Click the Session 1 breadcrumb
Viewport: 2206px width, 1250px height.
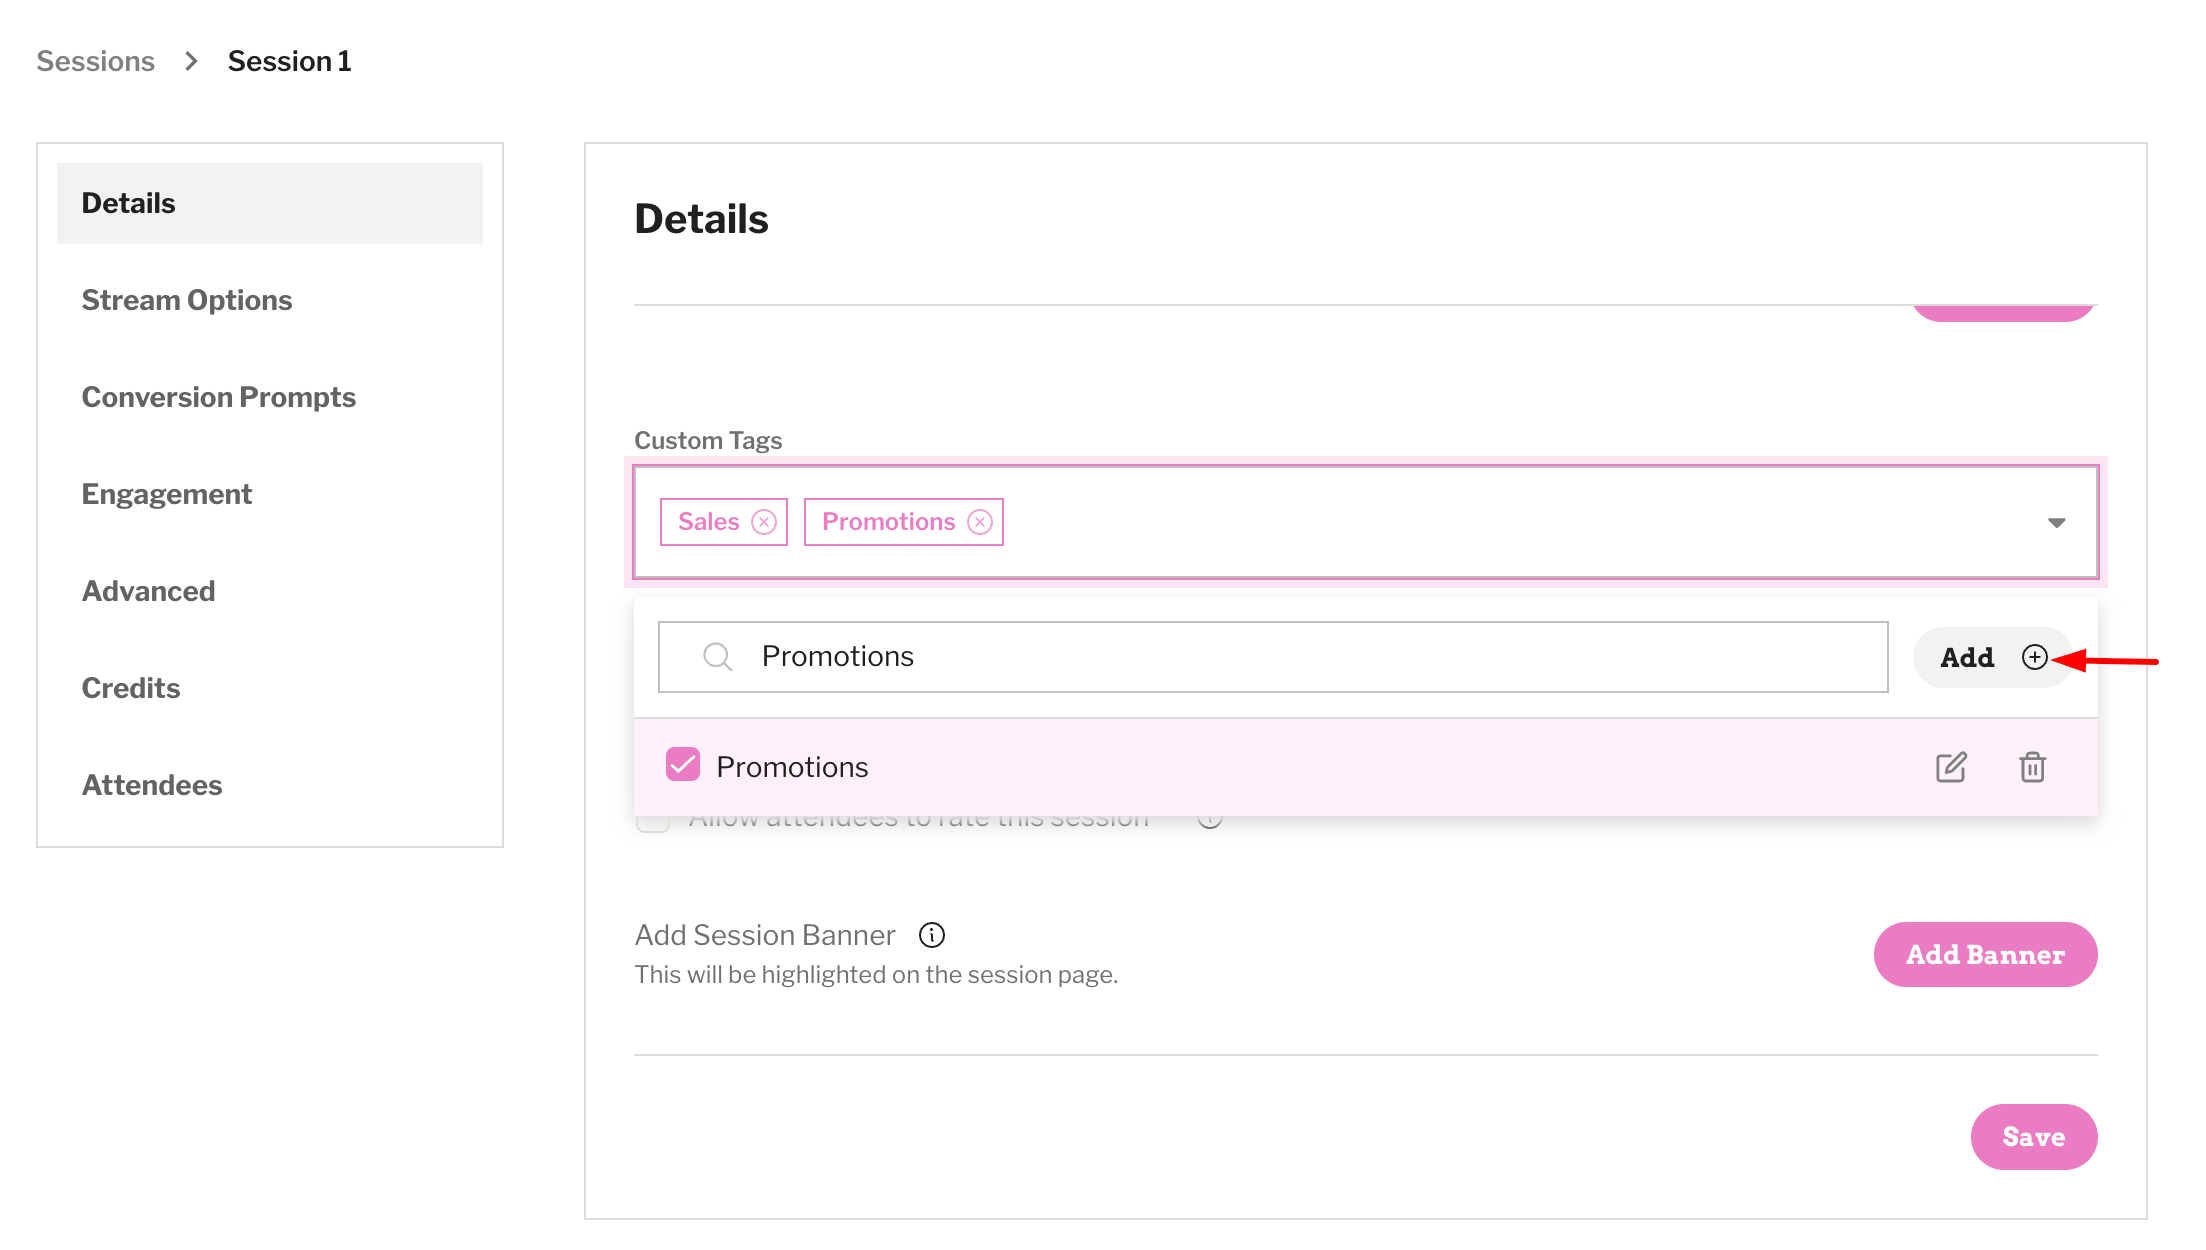click(x=290, y=61)
